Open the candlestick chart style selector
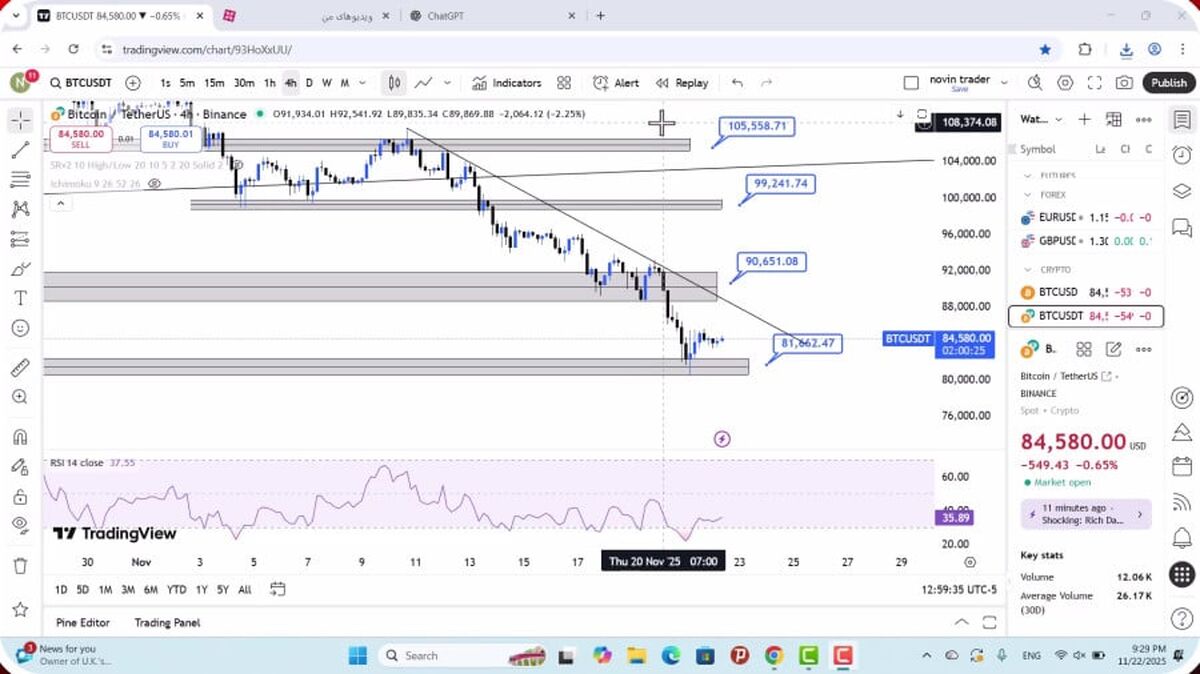 click(395, 83)
